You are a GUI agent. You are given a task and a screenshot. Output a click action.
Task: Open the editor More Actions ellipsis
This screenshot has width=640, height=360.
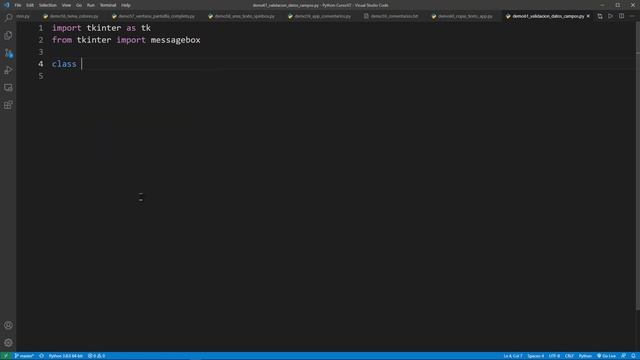click(632, 16)
